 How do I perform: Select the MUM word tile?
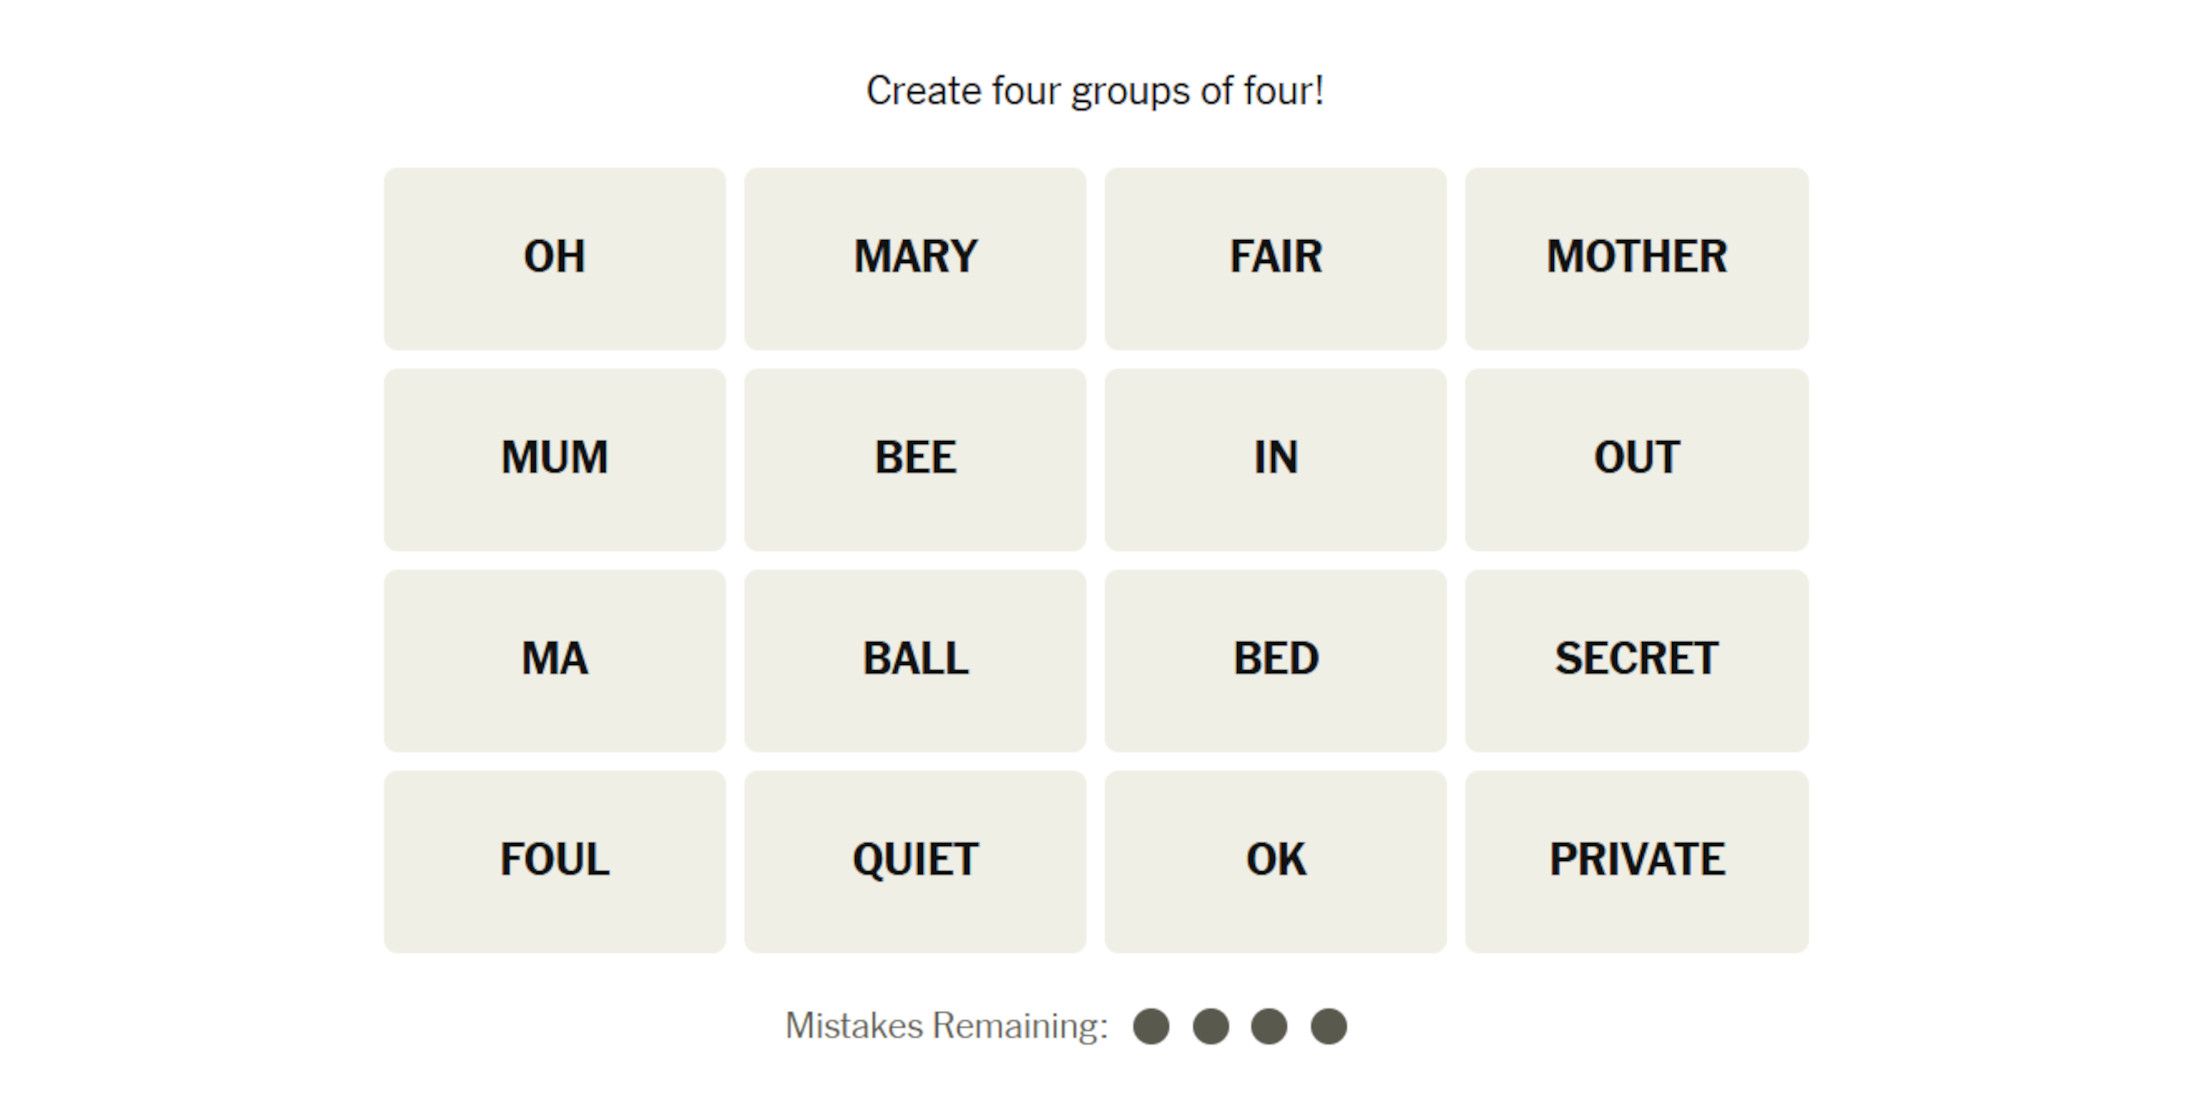[554, 459]
